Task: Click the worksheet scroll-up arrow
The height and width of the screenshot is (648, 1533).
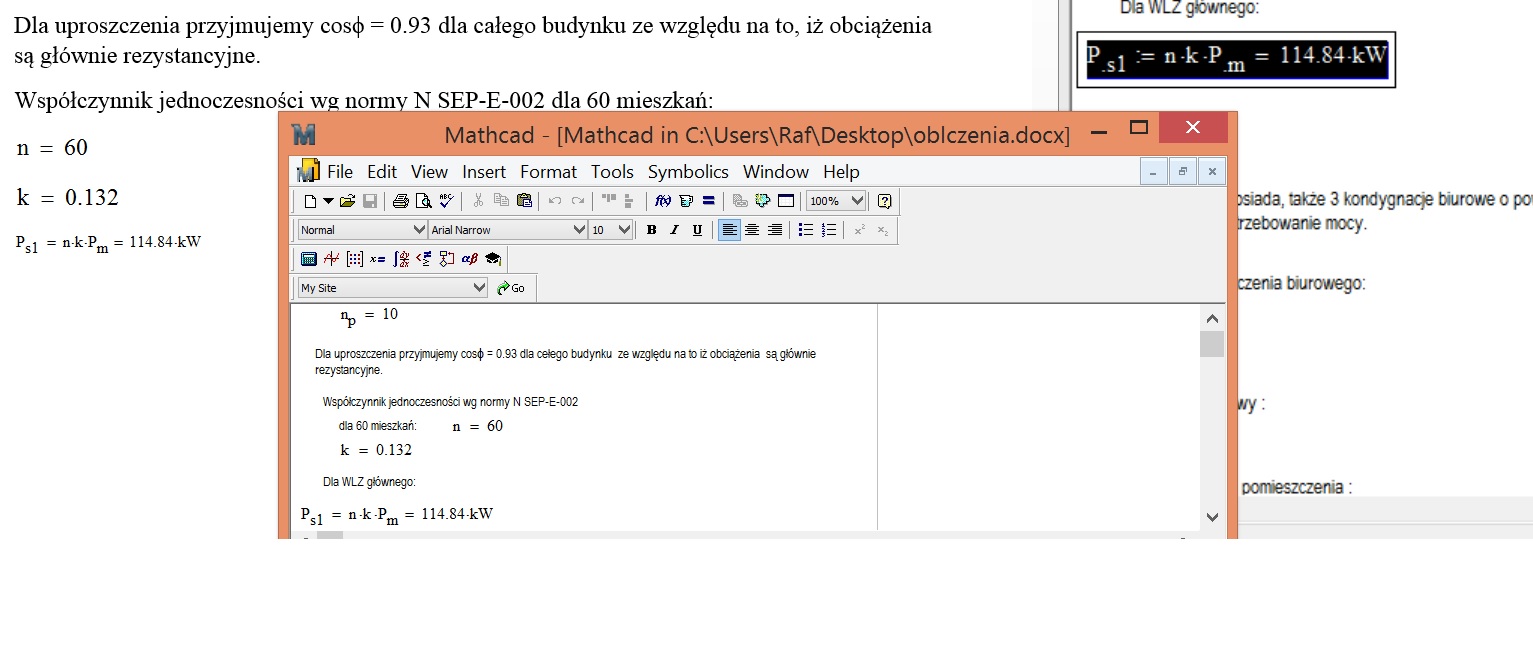Action: point(1212,319)
